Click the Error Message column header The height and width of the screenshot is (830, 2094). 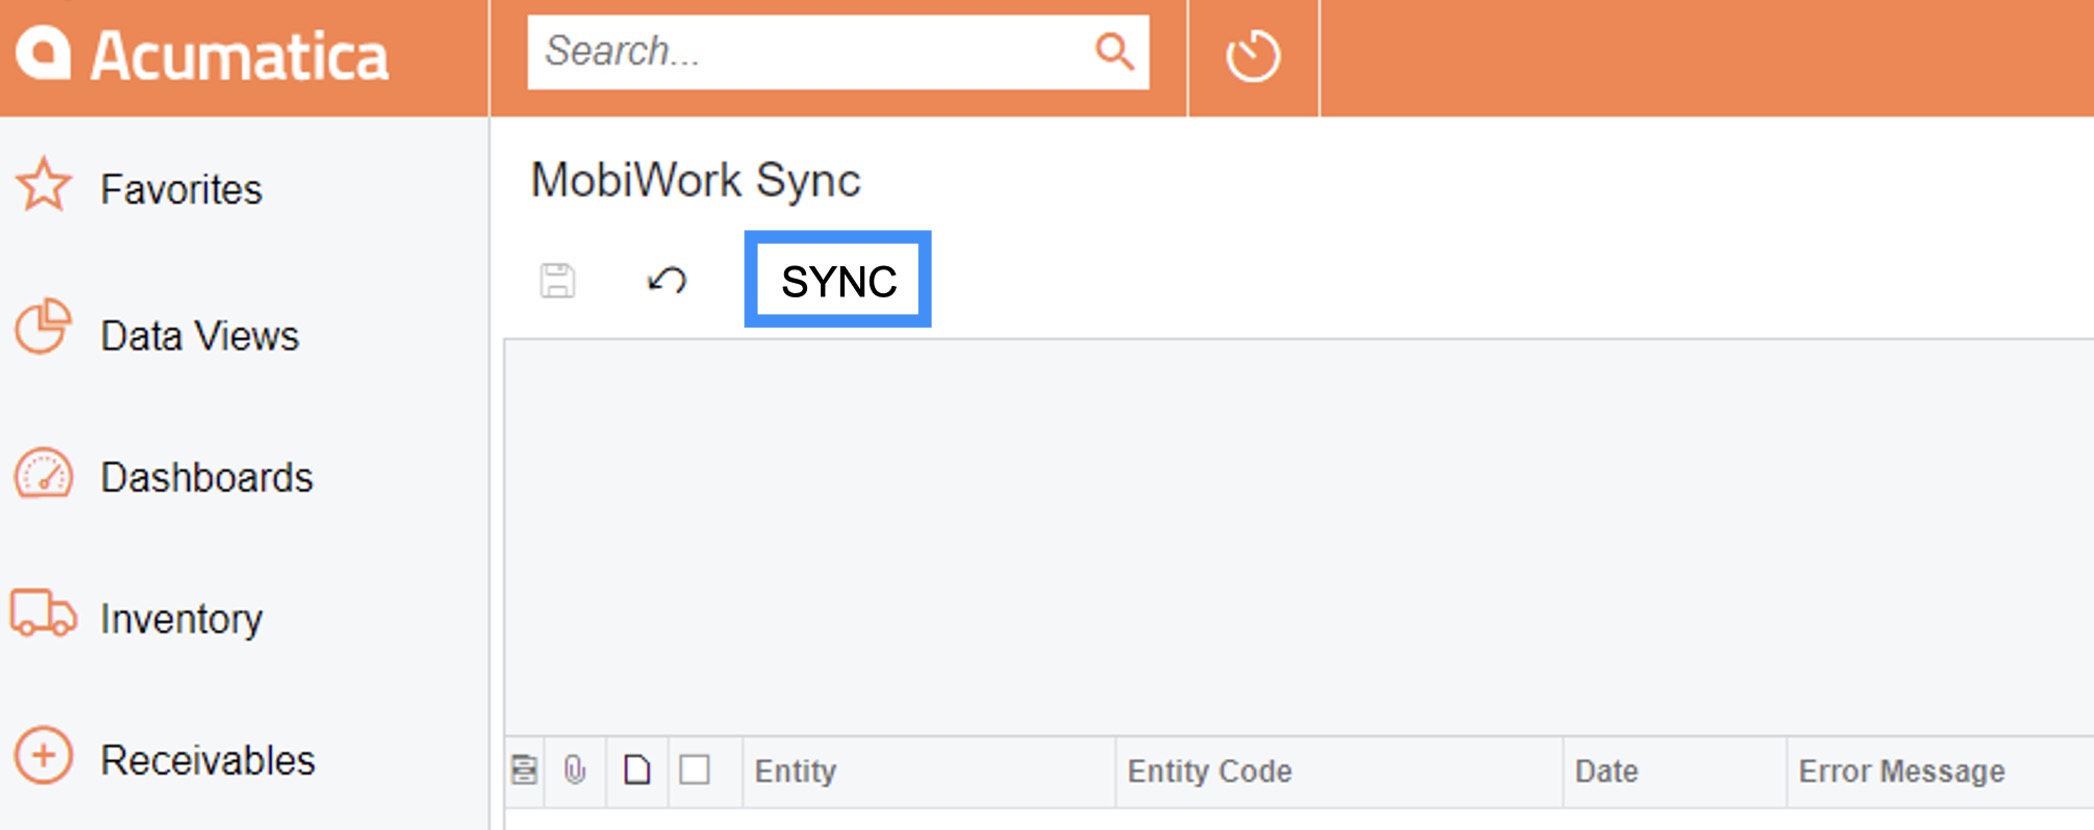pyautogui.click(x=1901, y=771)
